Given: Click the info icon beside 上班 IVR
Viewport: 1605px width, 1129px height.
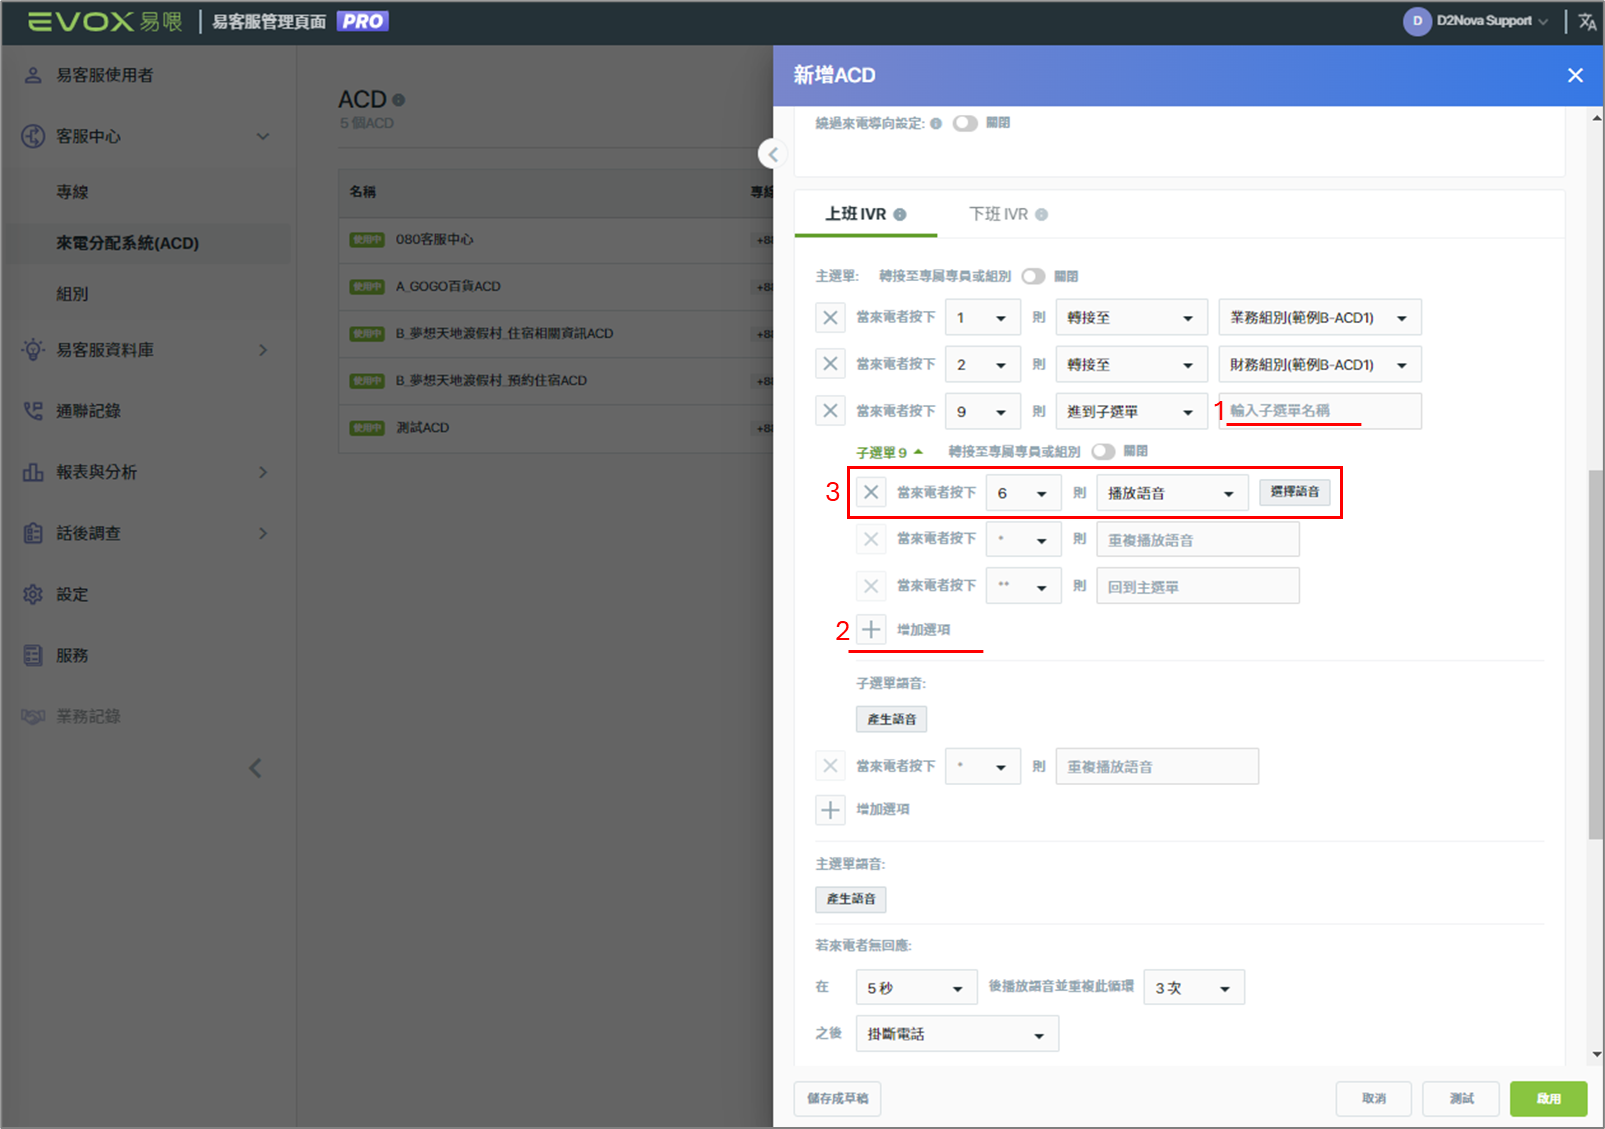Looking at the screenshot, I should (900, 214).
